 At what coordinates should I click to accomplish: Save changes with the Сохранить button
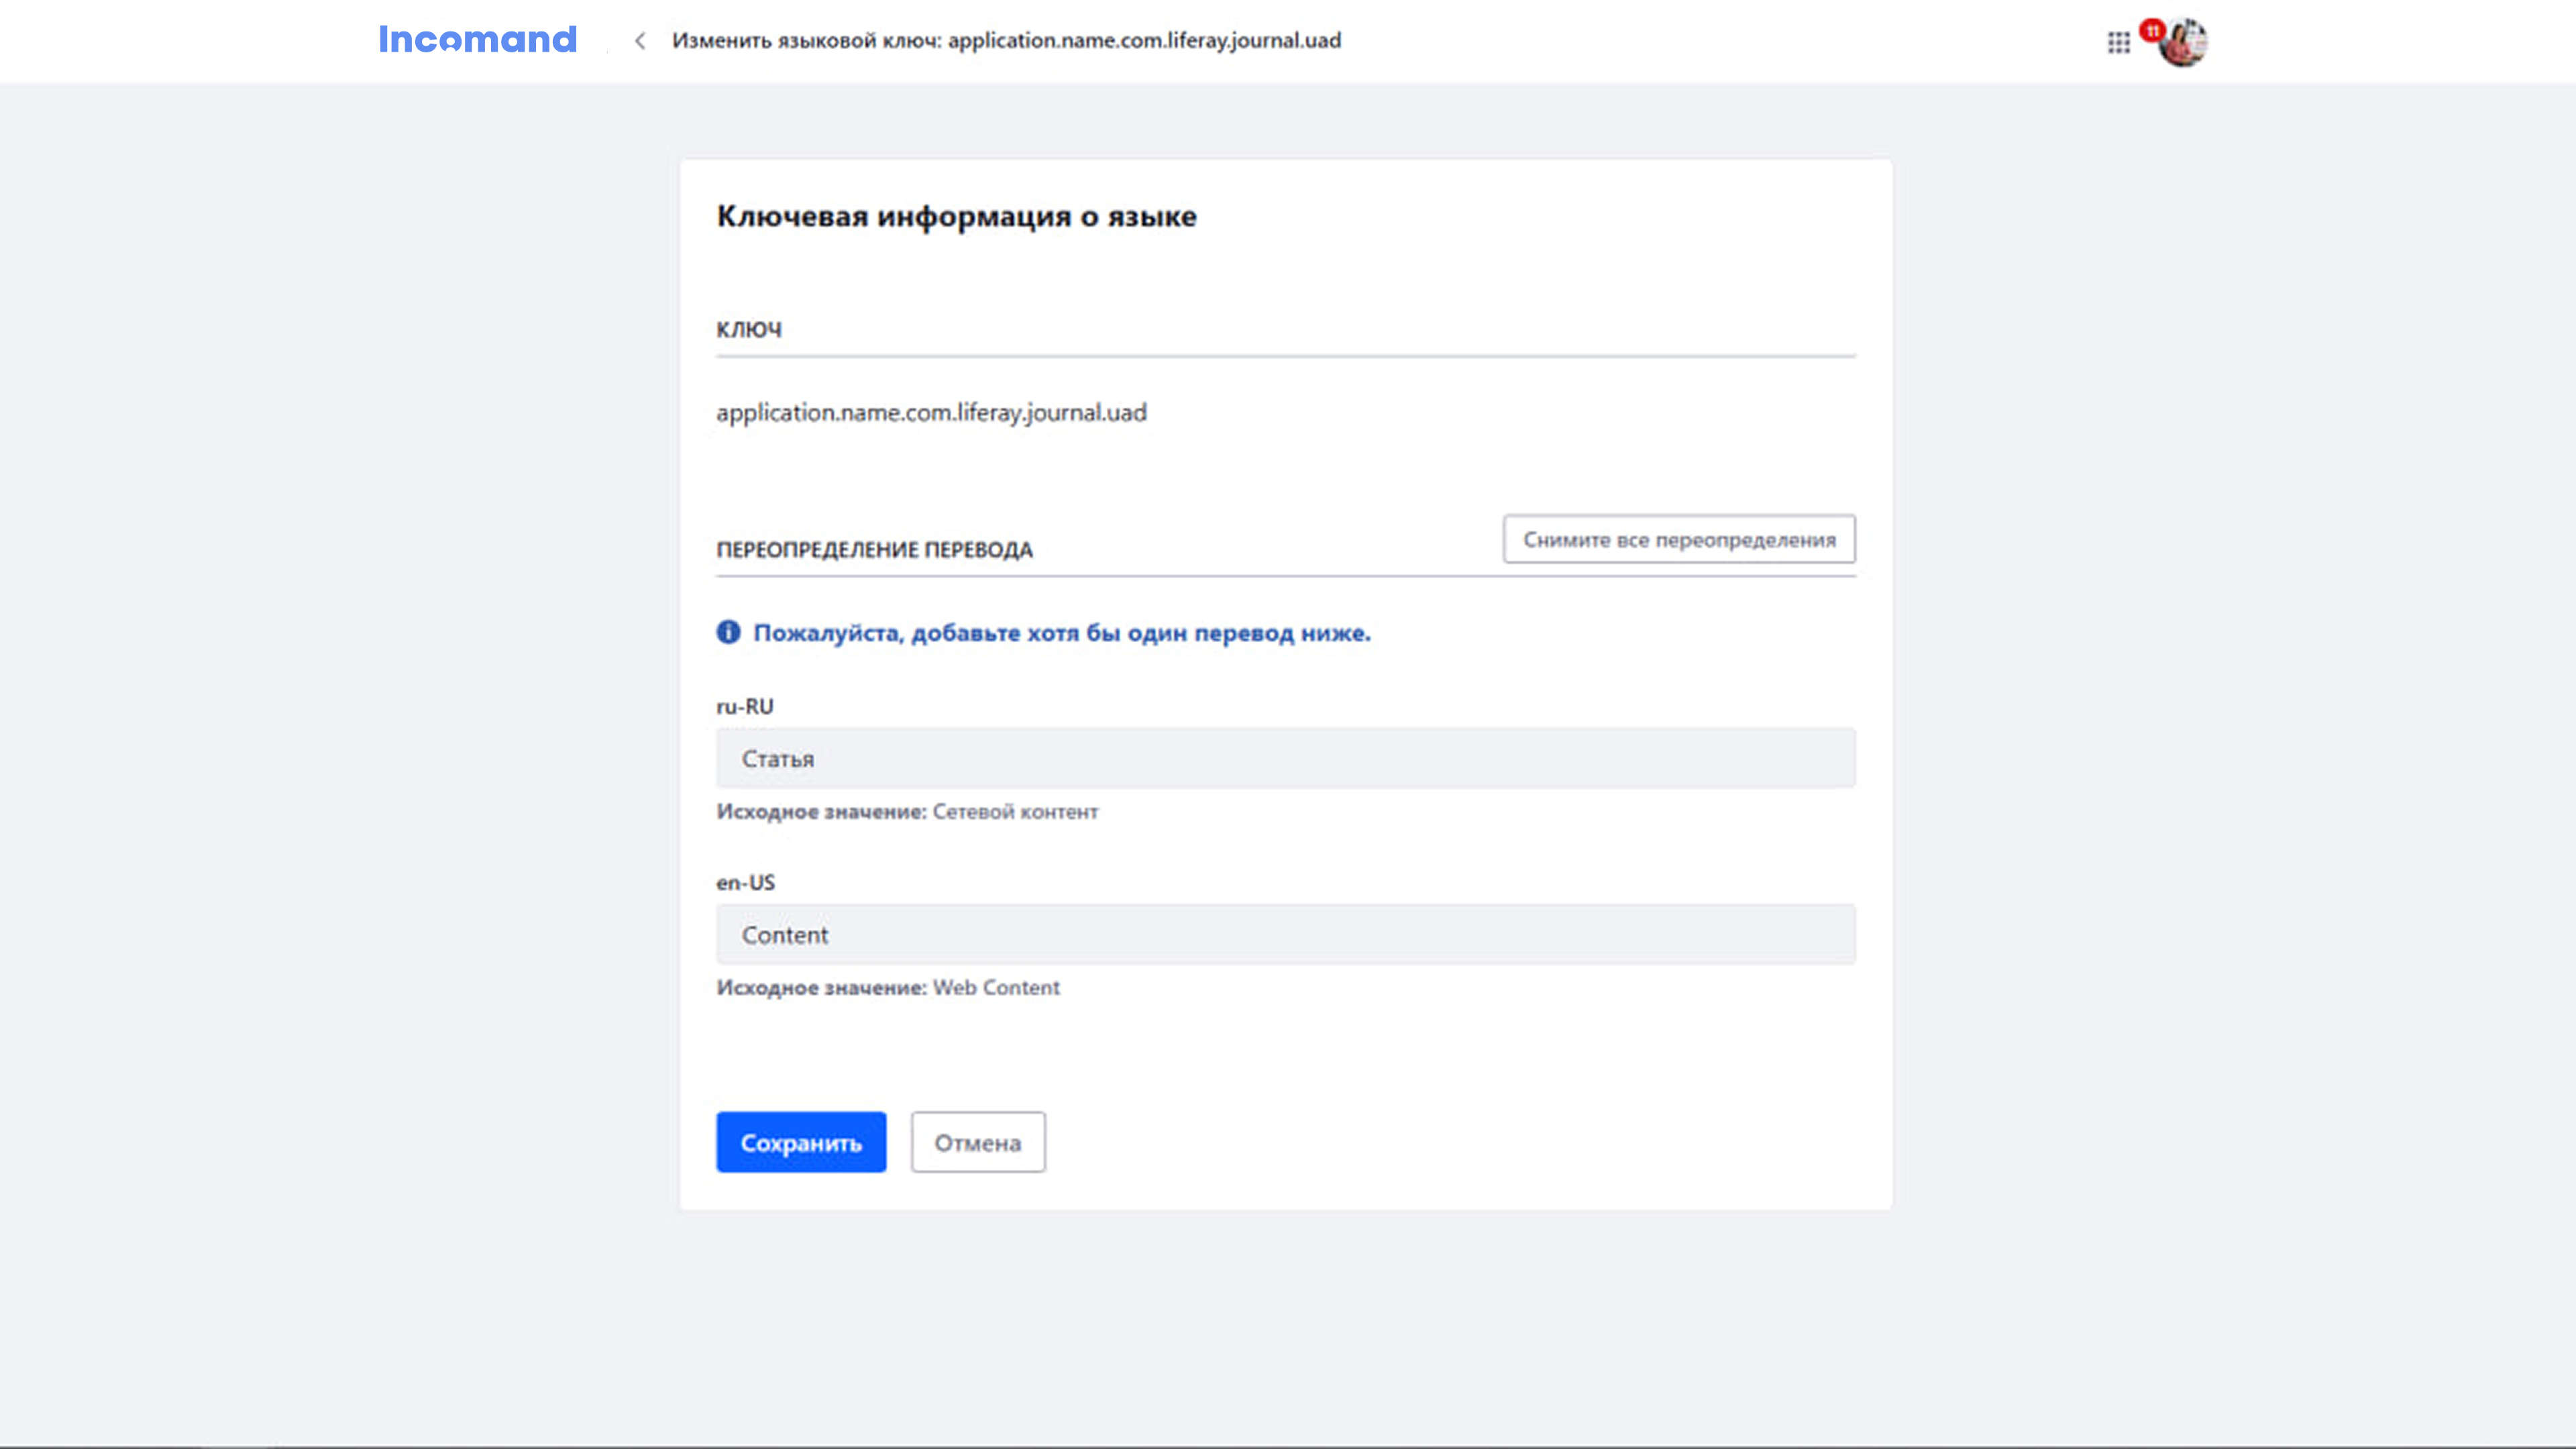click(800, 1142)
